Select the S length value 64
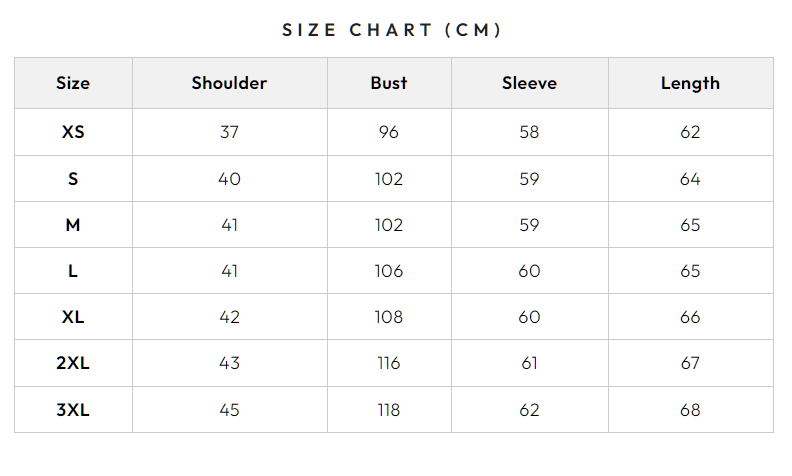Viewport: 792px width, 476px height. click(690, 179)
